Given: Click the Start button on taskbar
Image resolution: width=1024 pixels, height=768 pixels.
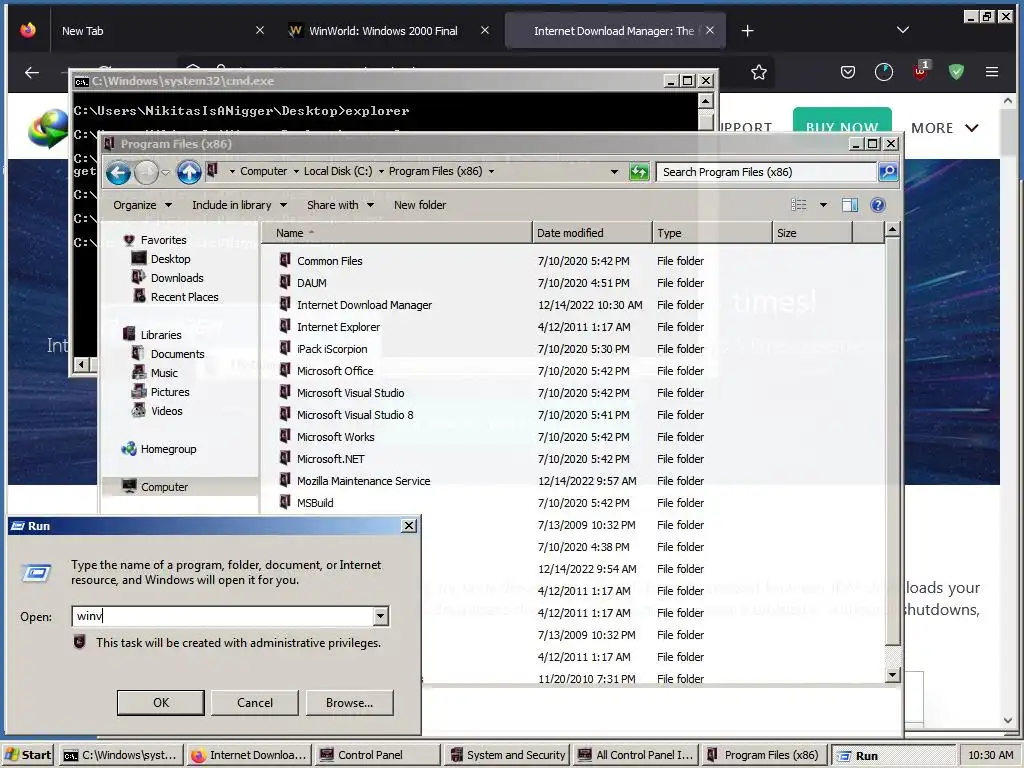Looking at the screenshot, I should click(x=29, y=755).
